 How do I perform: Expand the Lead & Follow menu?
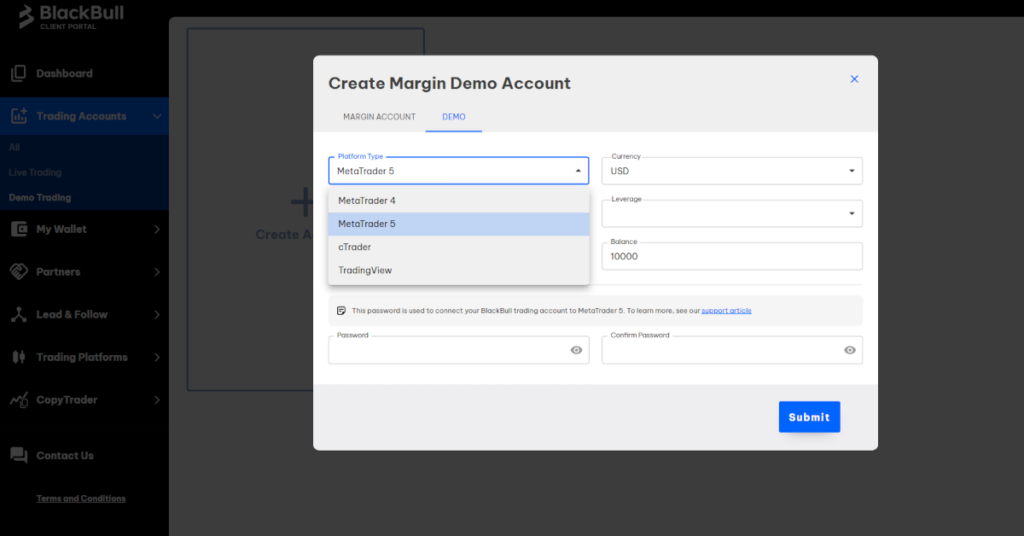[157, 315]
